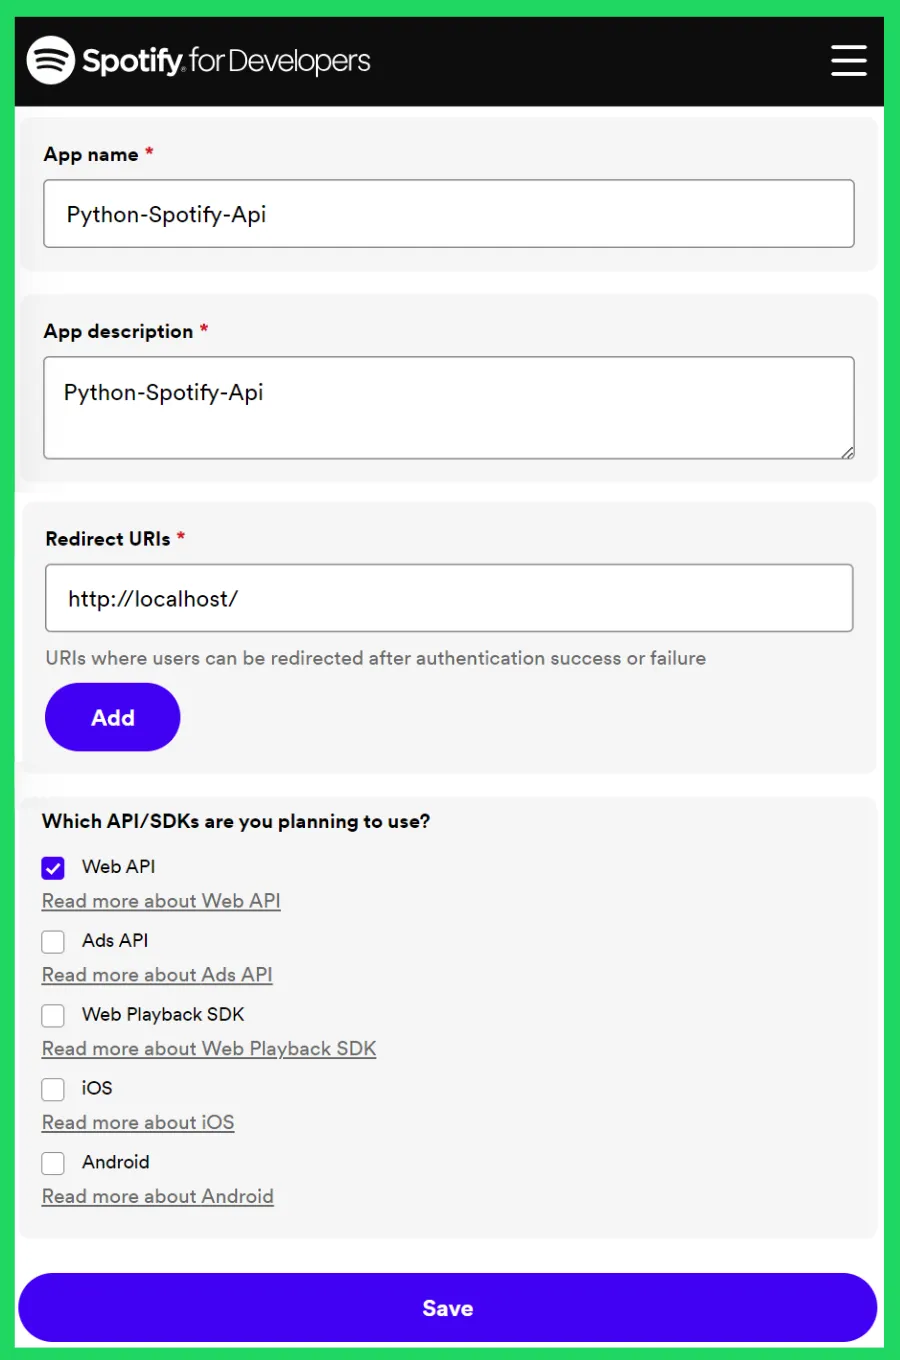This screenshot has width=900, height=1360.
Task: Check the Android option
Action: click(53, 1163)
